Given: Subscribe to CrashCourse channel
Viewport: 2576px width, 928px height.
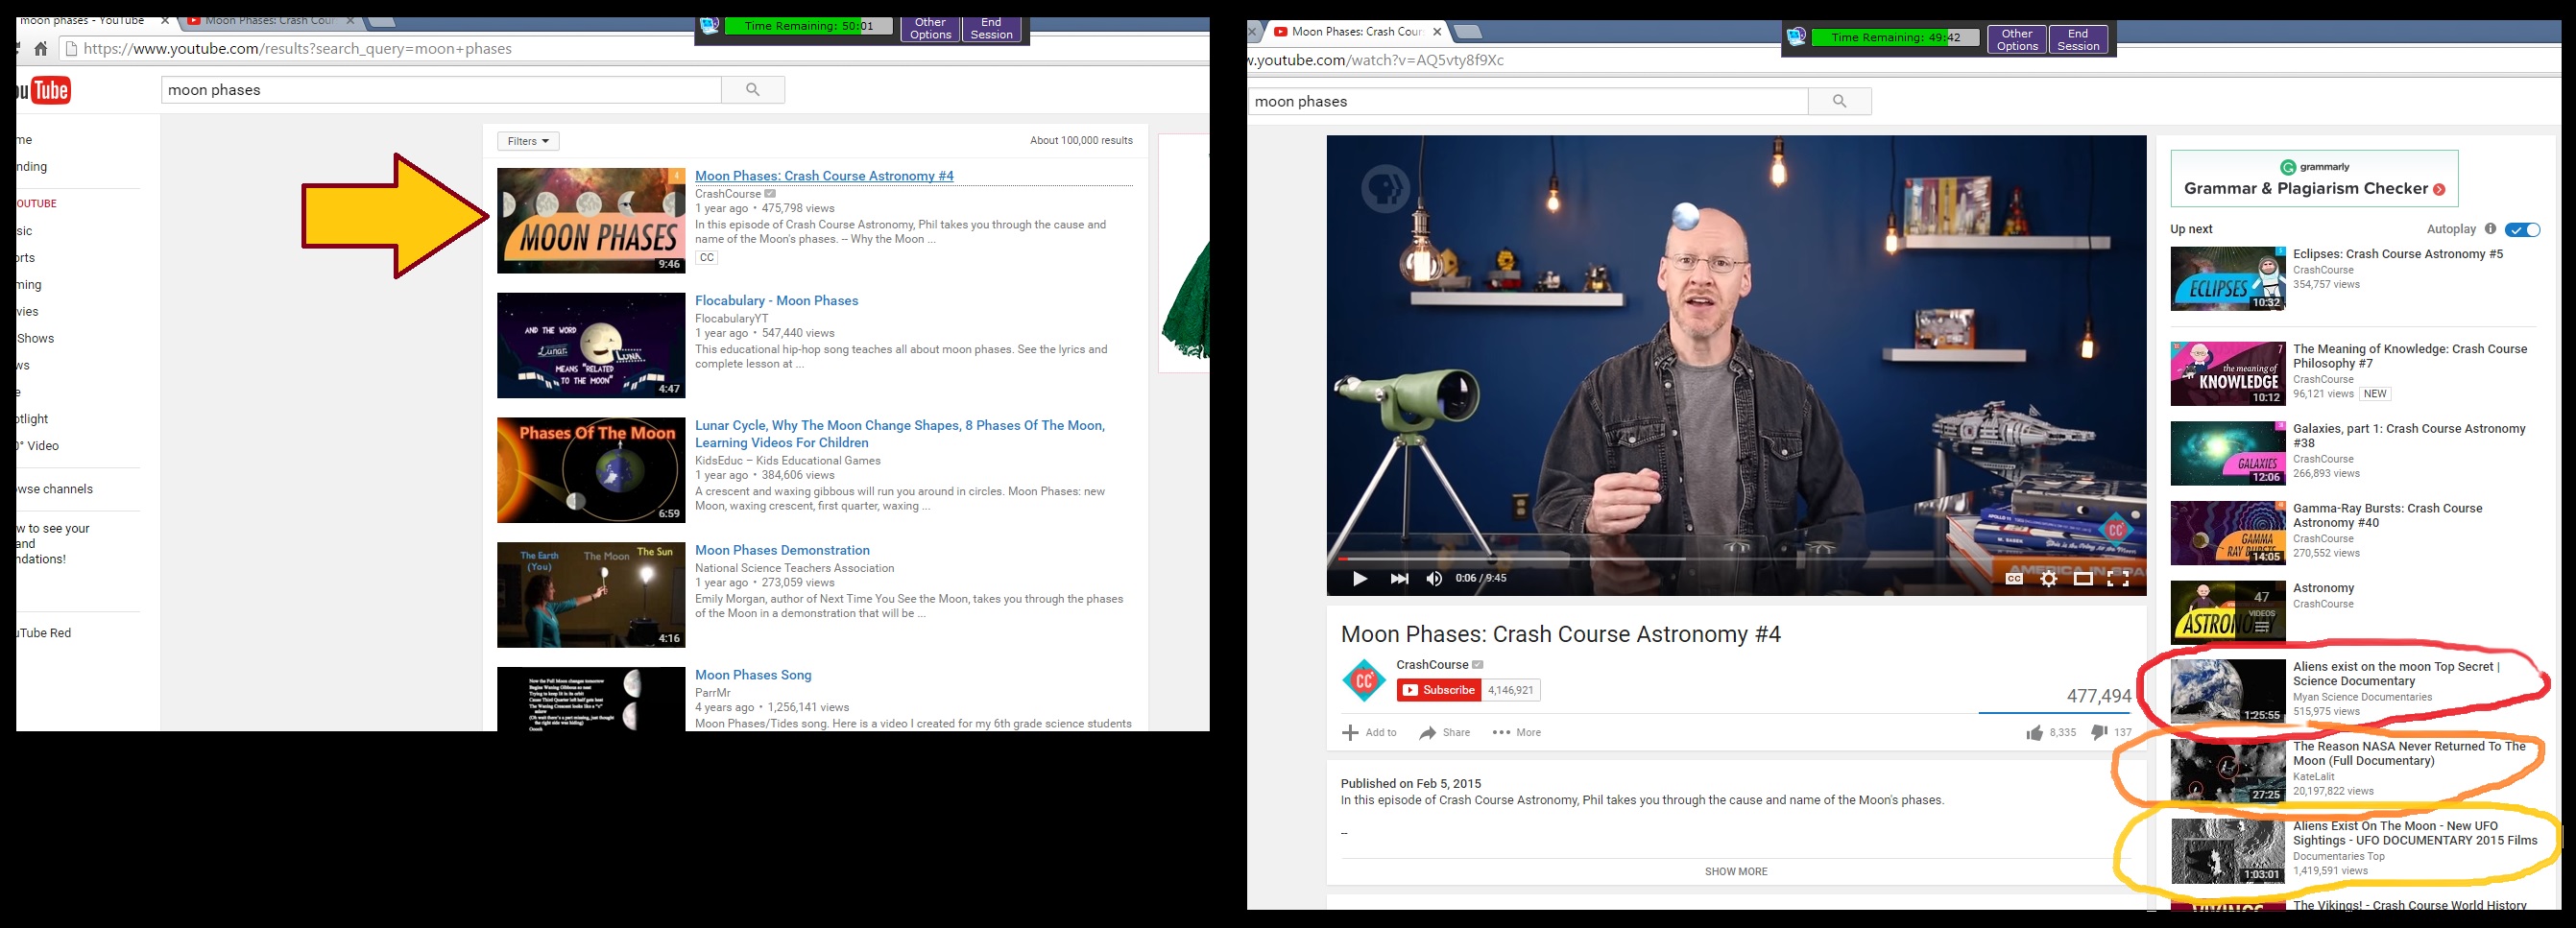Looking at the screenshot, I should click(1439, 690).
